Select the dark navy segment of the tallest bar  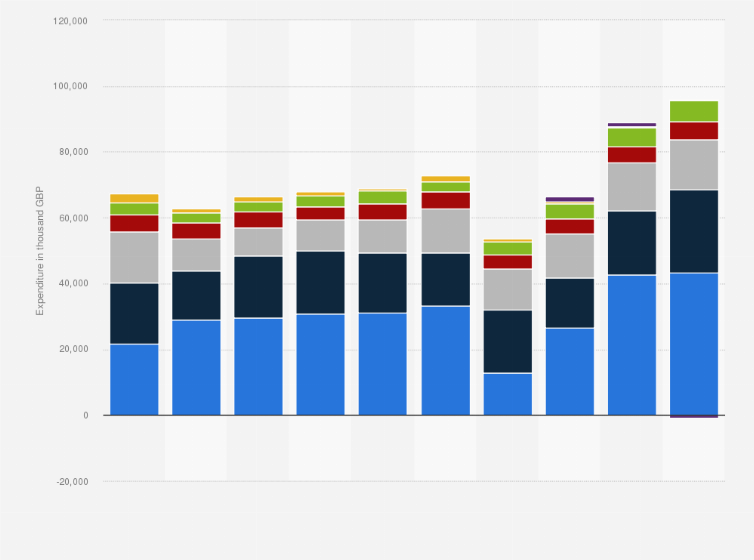(x=694, y=232)
